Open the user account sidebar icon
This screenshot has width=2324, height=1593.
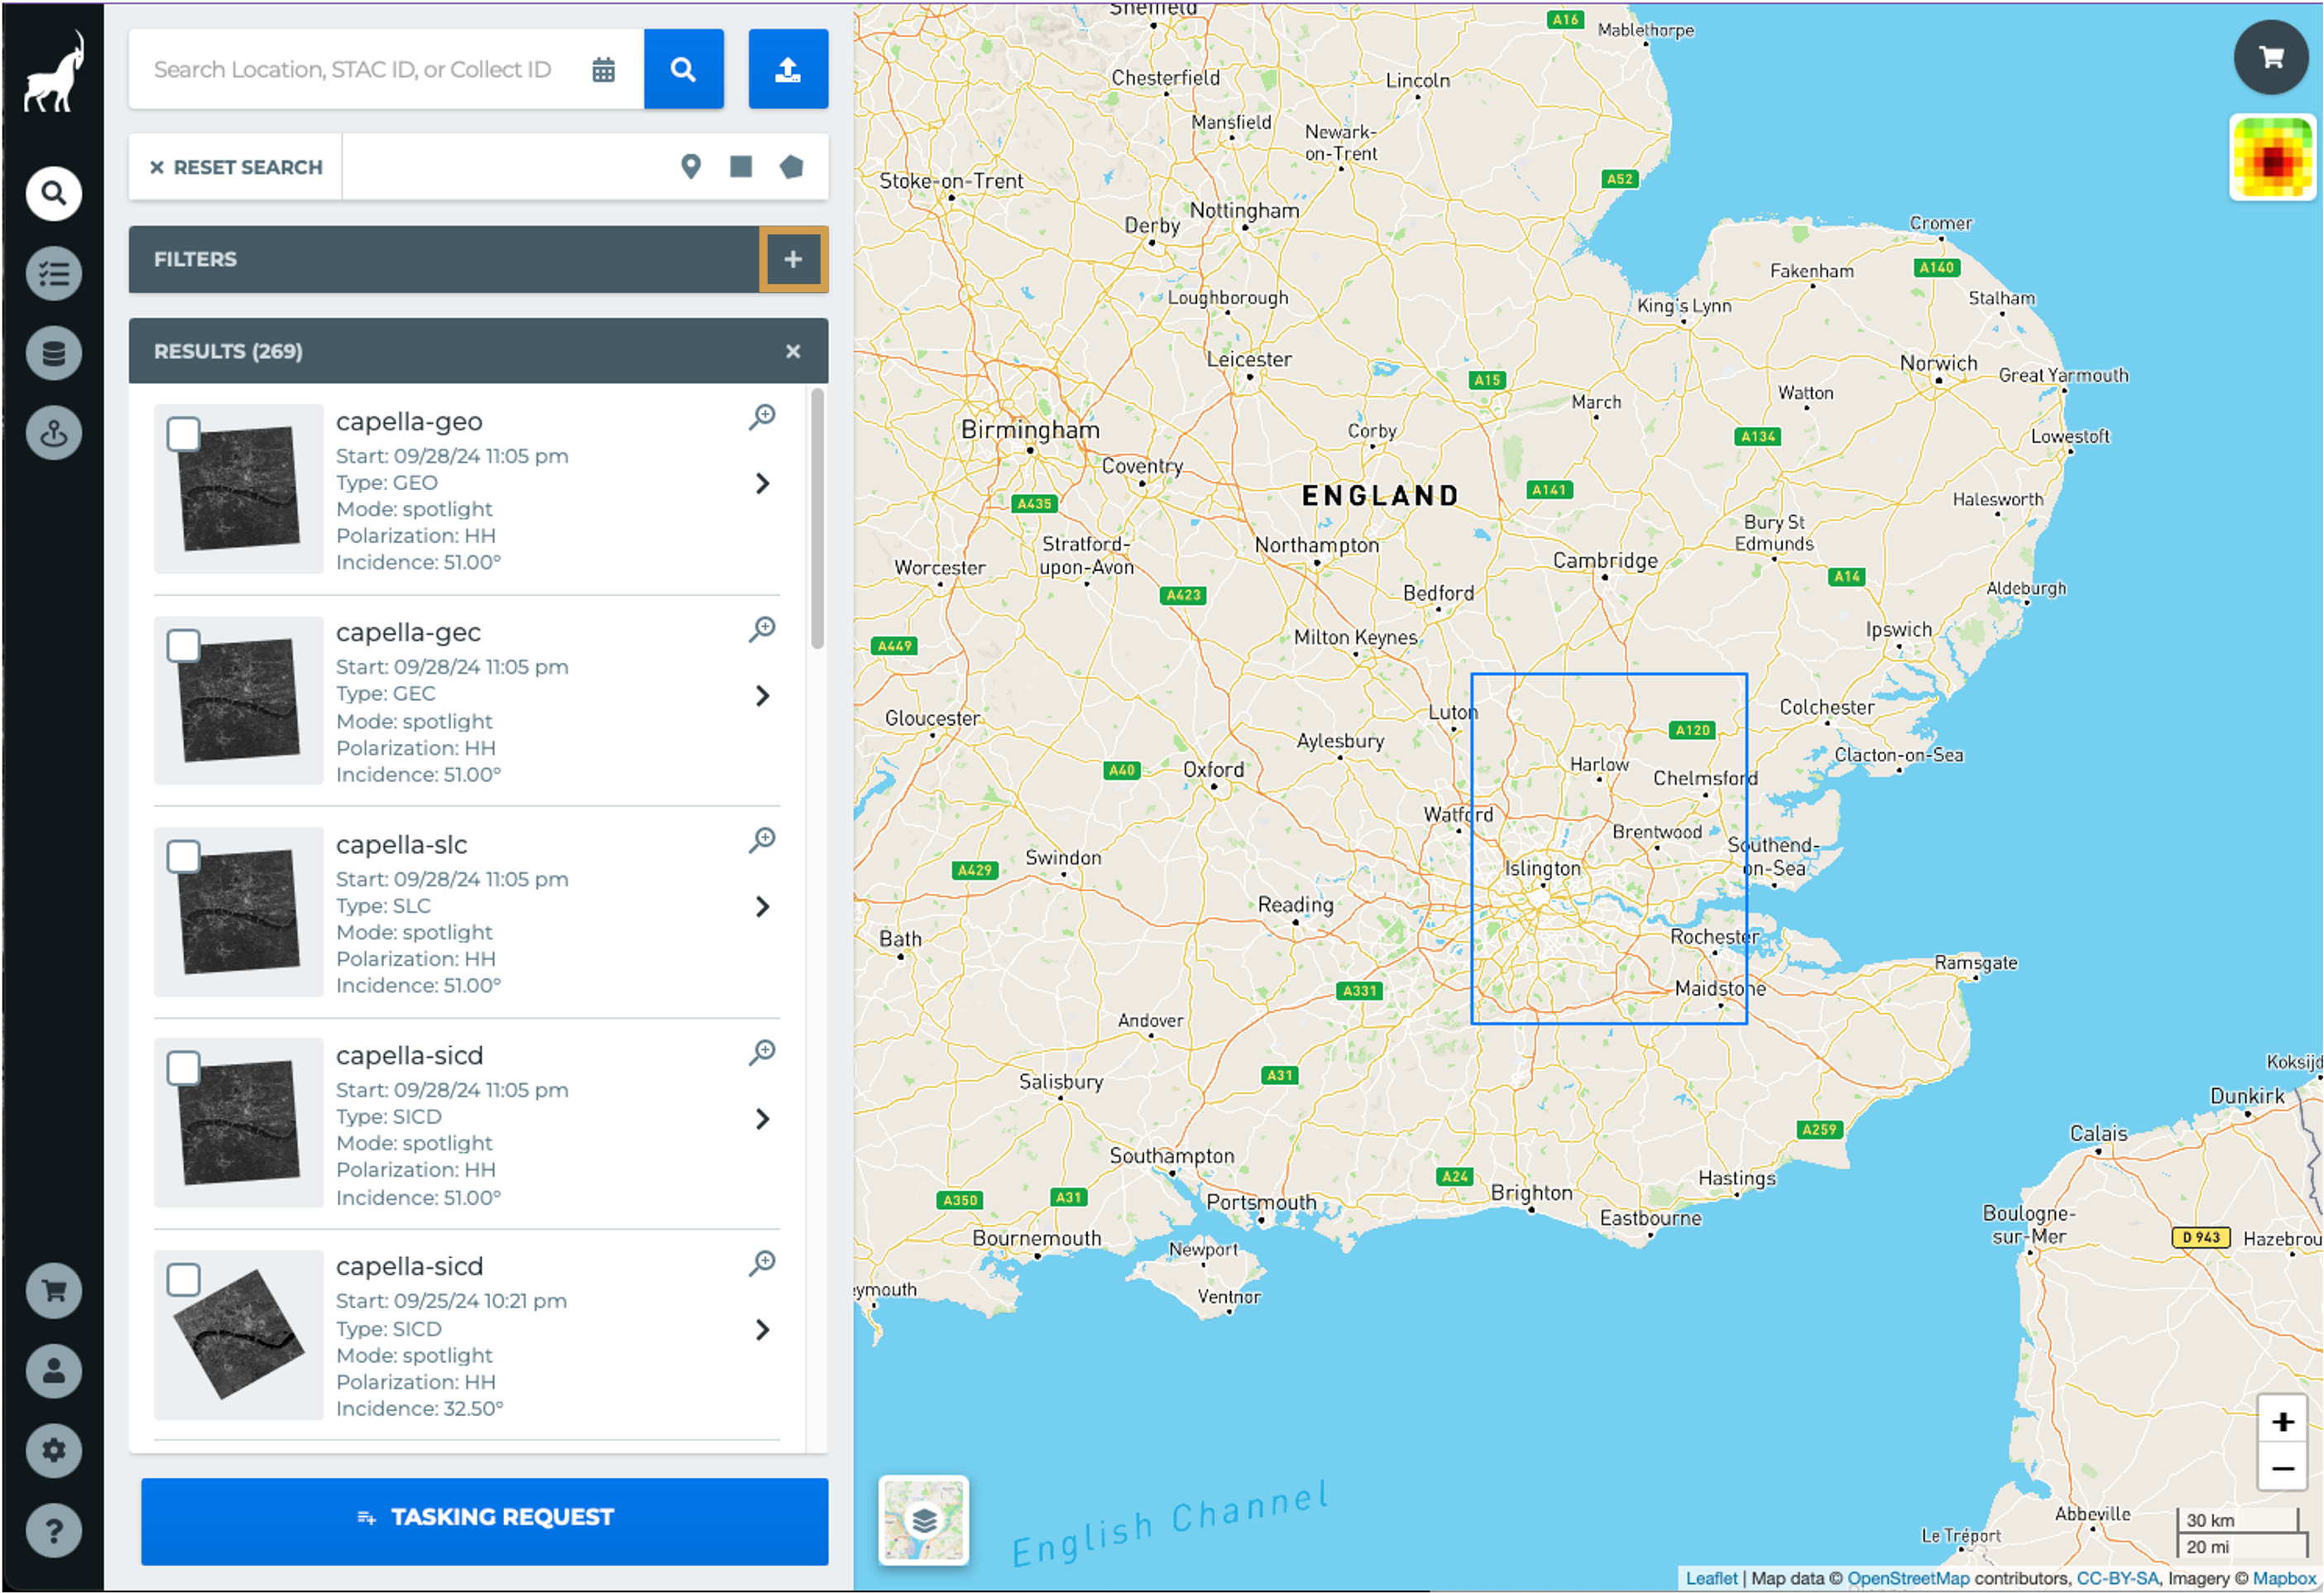[x=54, y=1370]
